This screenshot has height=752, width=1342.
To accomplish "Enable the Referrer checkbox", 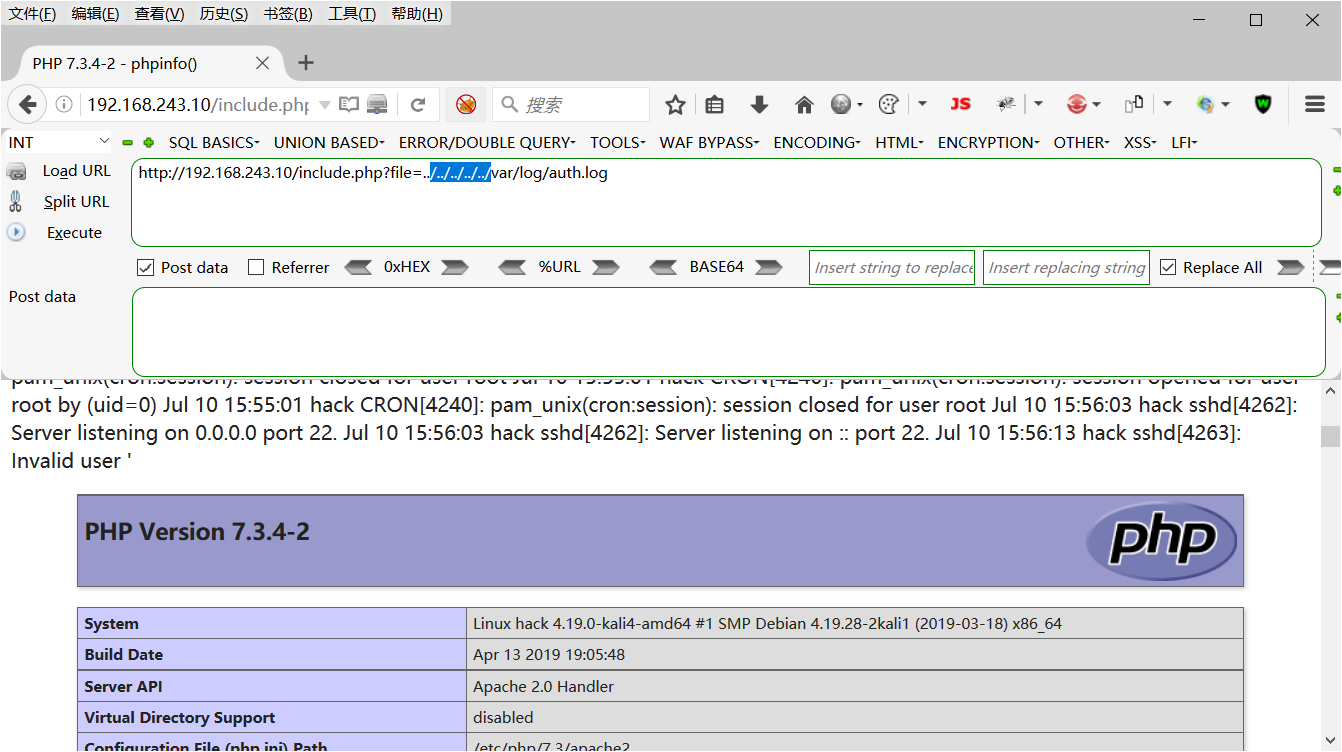I will point(256,267).
